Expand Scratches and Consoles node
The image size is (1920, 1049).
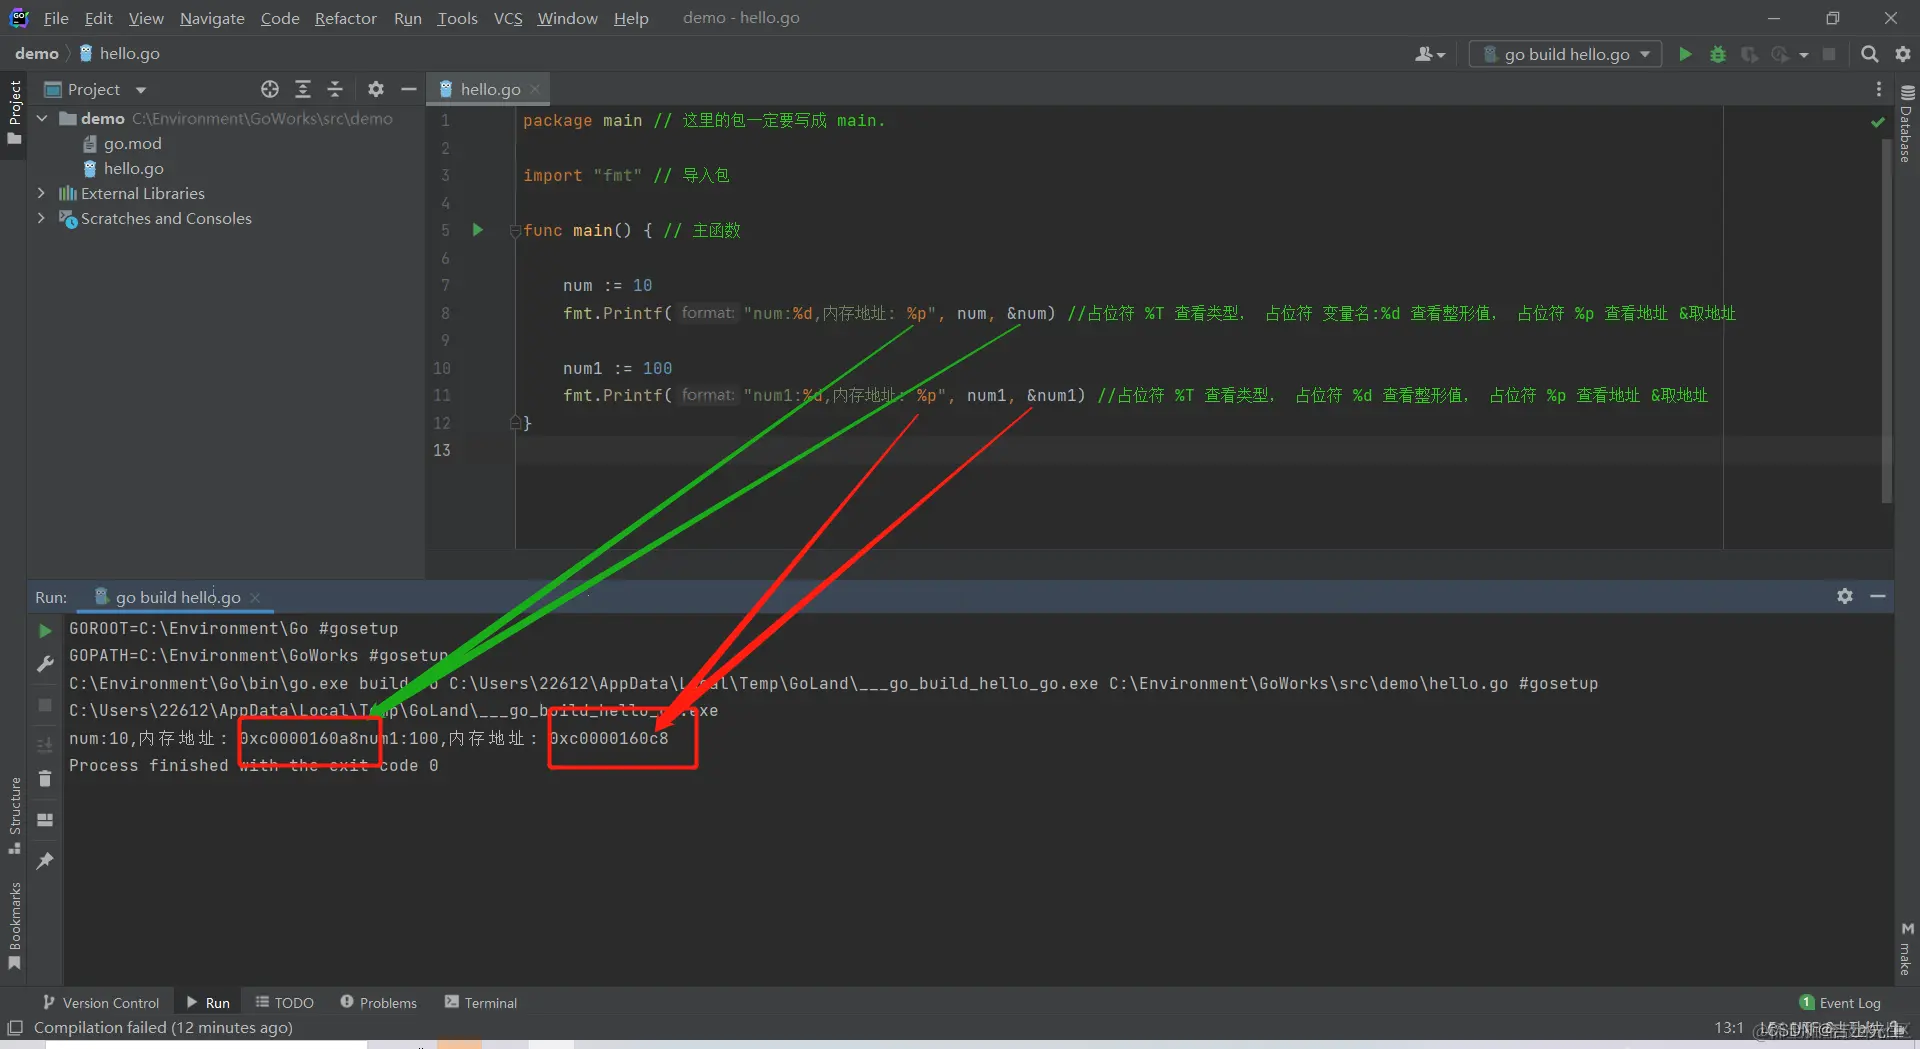point(42,218)
